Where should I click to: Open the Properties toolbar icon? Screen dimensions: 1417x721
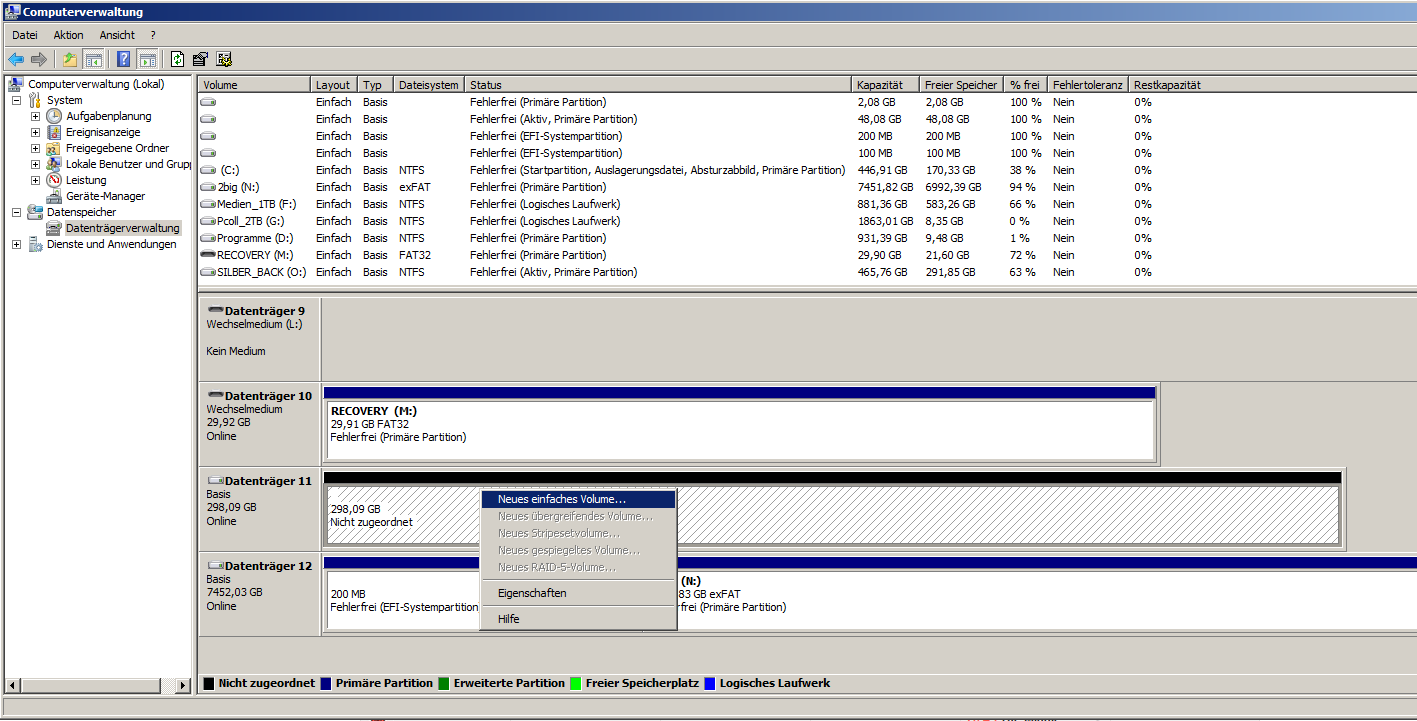[200, 59]
